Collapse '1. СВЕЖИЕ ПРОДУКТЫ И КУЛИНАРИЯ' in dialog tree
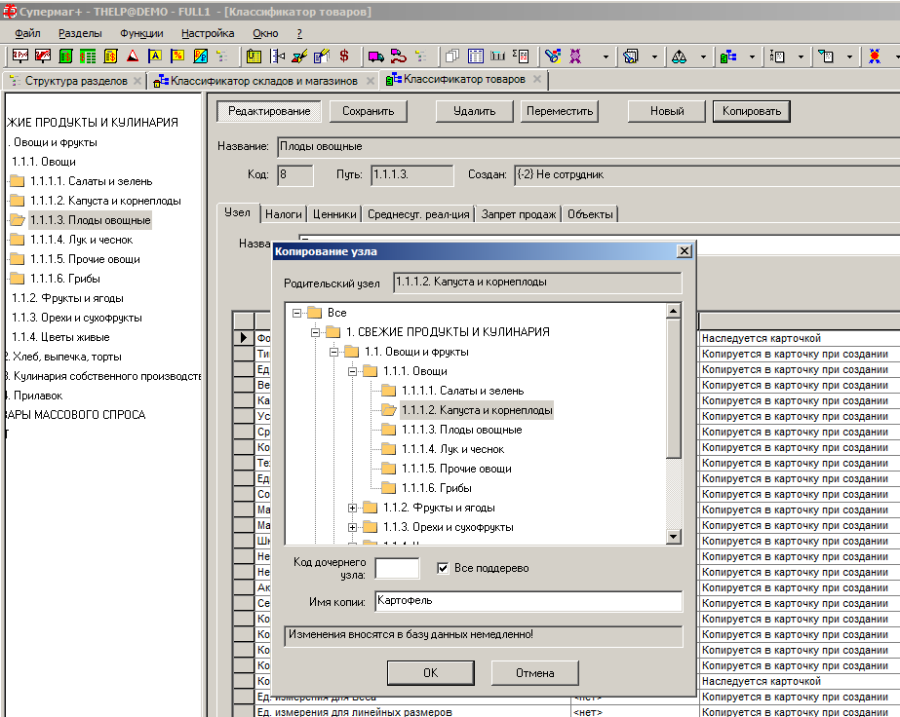The width and height of the screenshot is (900, 717). 315,332
